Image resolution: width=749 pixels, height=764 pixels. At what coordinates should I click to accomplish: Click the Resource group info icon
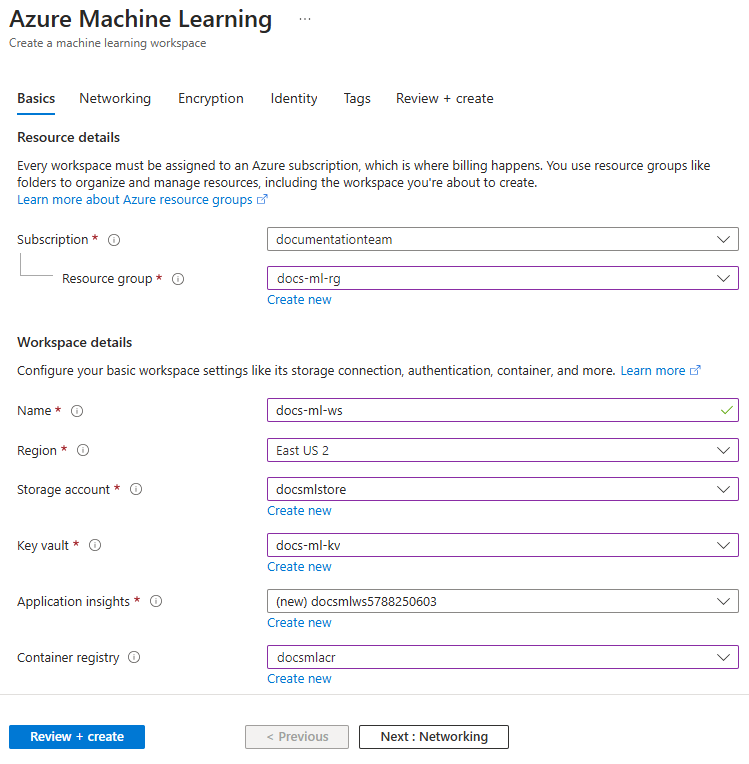(x=178, y=279)
